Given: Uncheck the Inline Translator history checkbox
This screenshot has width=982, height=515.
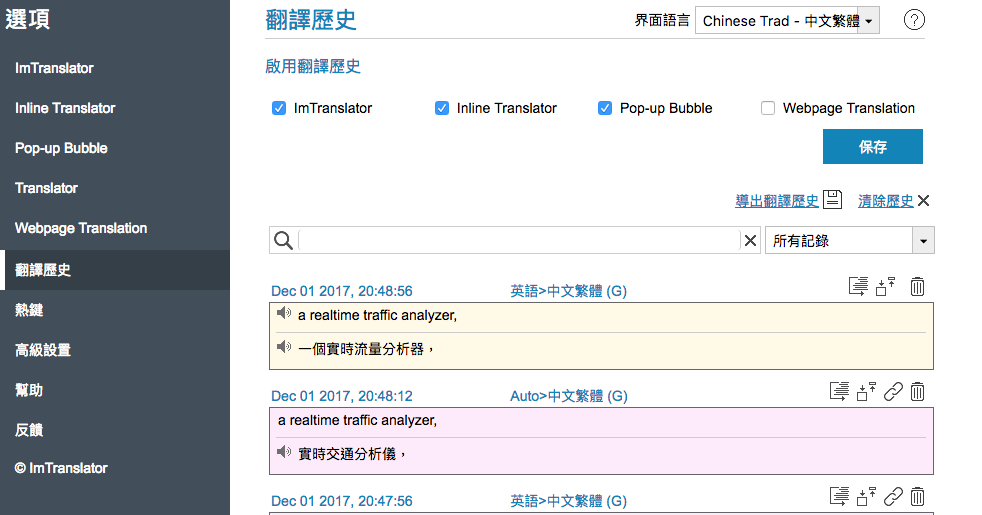Looking at the screenshot, I should click(442, 108).
